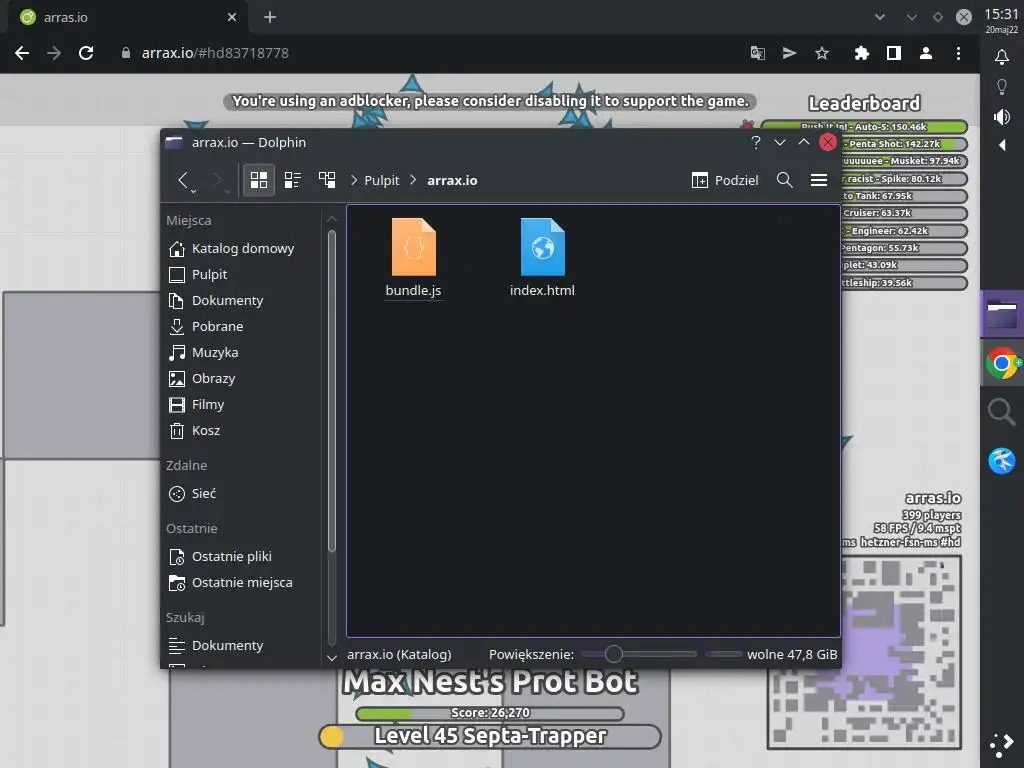Select the arras.io browser tab
This screenshot has width=1024, height=768.
[x=128, y=18]
